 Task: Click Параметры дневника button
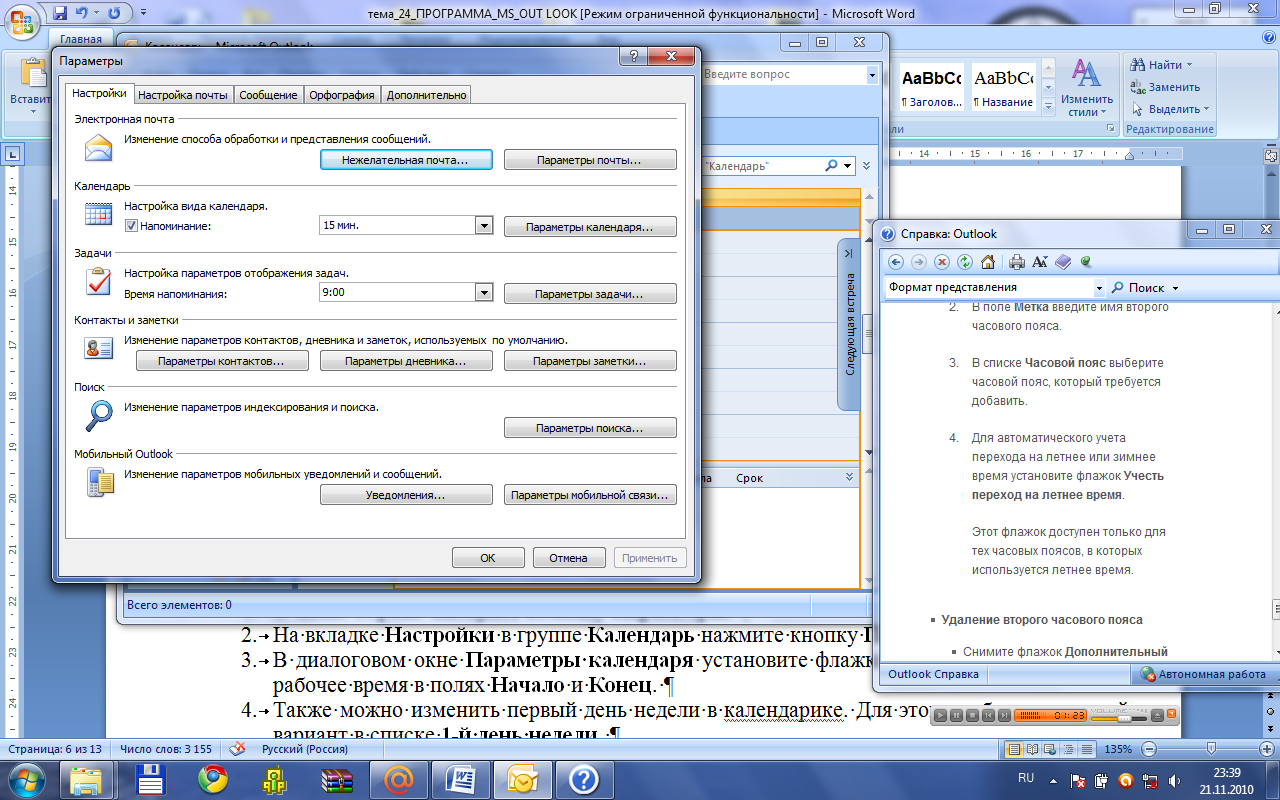(406, 361)
